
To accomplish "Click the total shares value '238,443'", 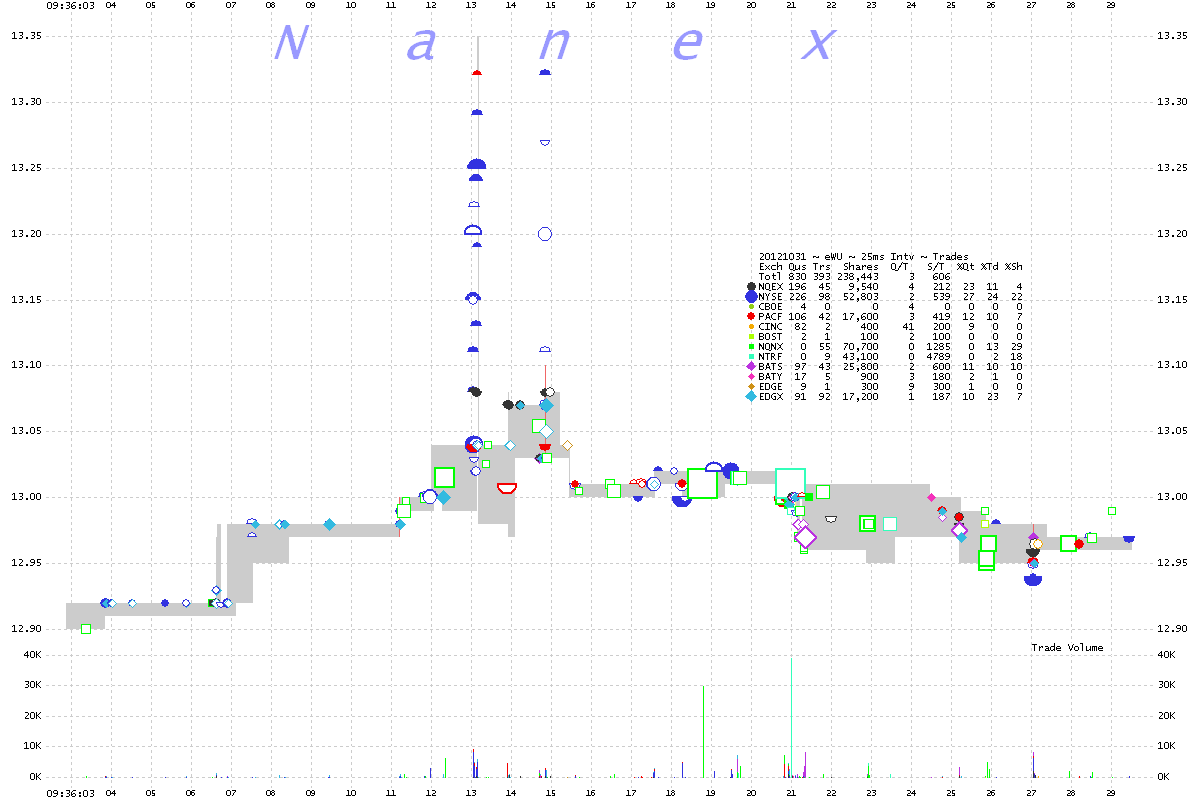I will coord(859,277).
